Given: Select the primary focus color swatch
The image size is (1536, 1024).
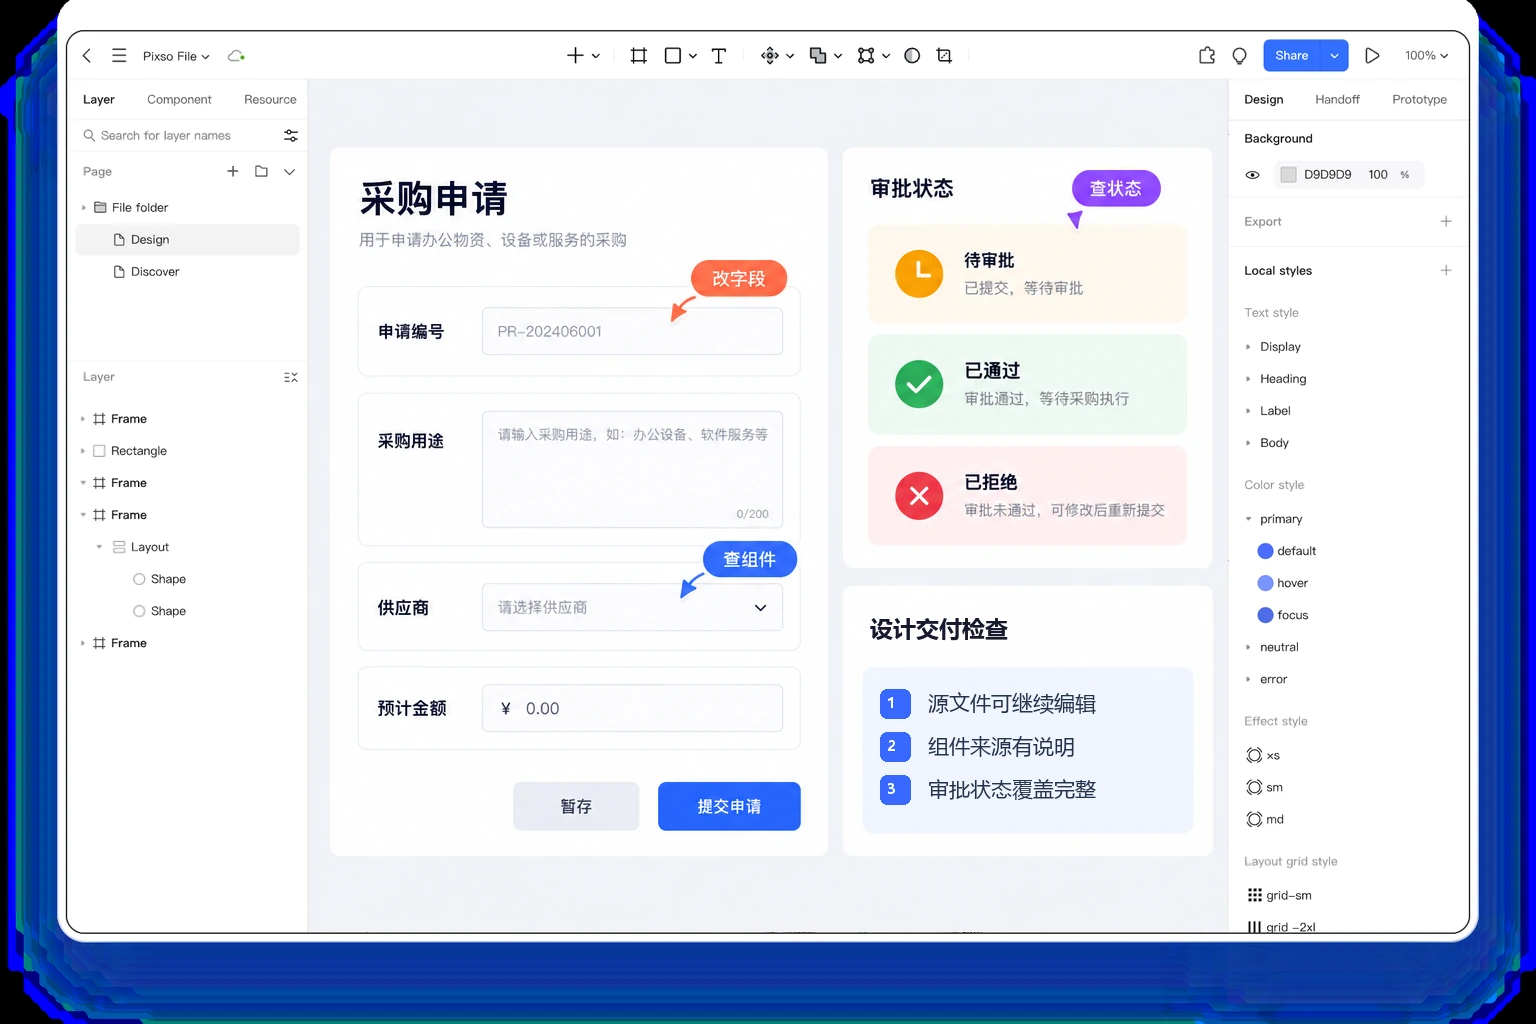Looking at the screenshot, I should pyautogui.click(x=1265, y=615).
